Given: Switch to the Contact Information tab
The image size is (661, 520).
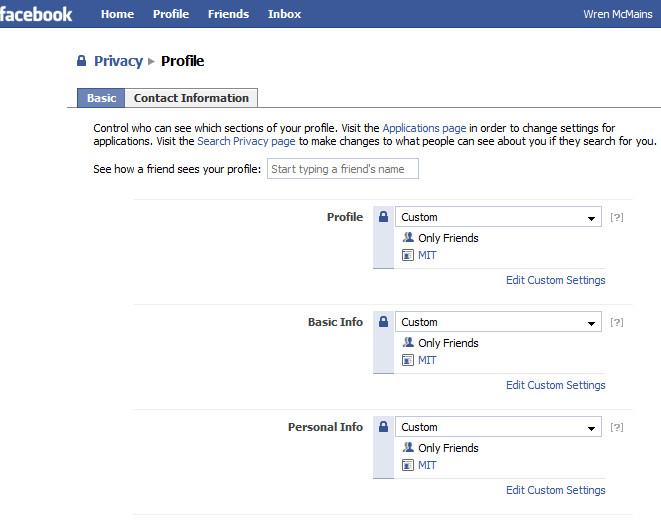Looking at the screenshot, I should (191, 98).
